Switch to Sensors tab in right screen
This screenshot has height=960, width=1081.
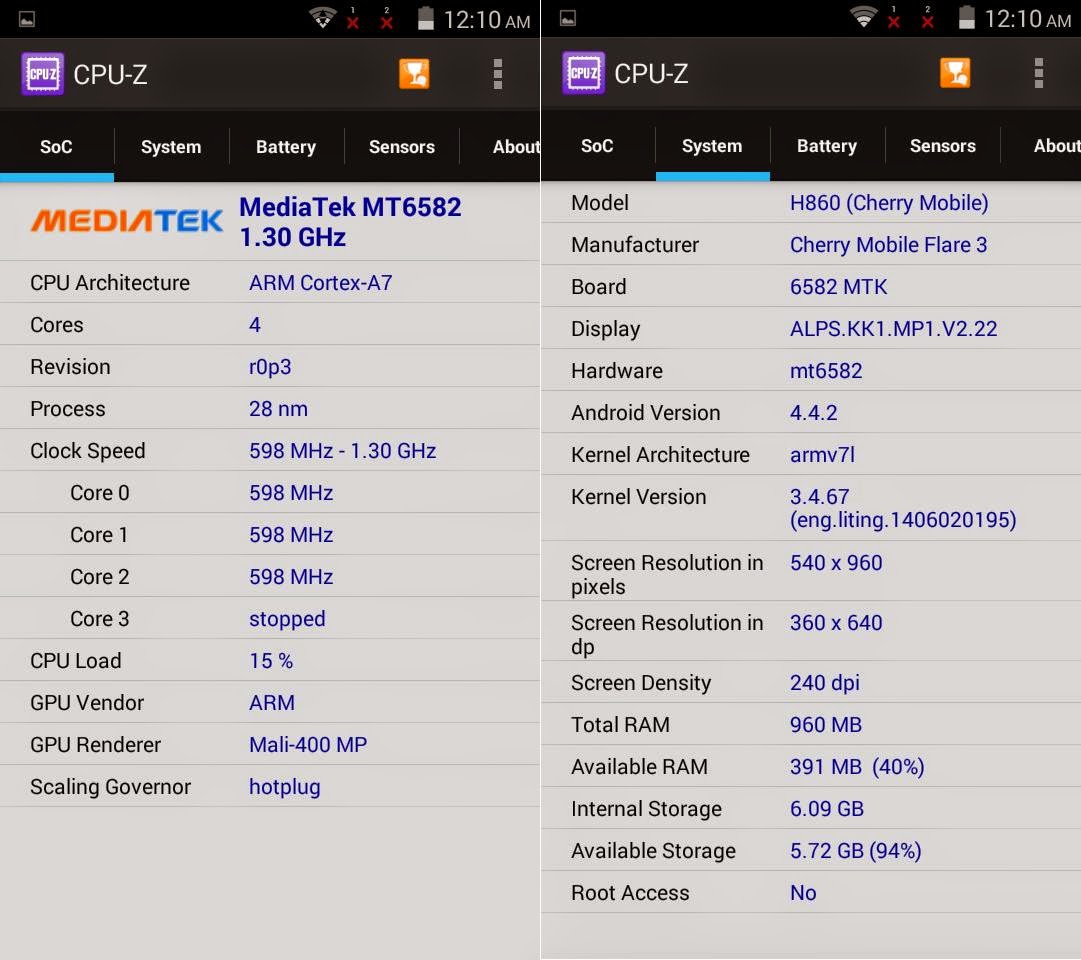942,146
